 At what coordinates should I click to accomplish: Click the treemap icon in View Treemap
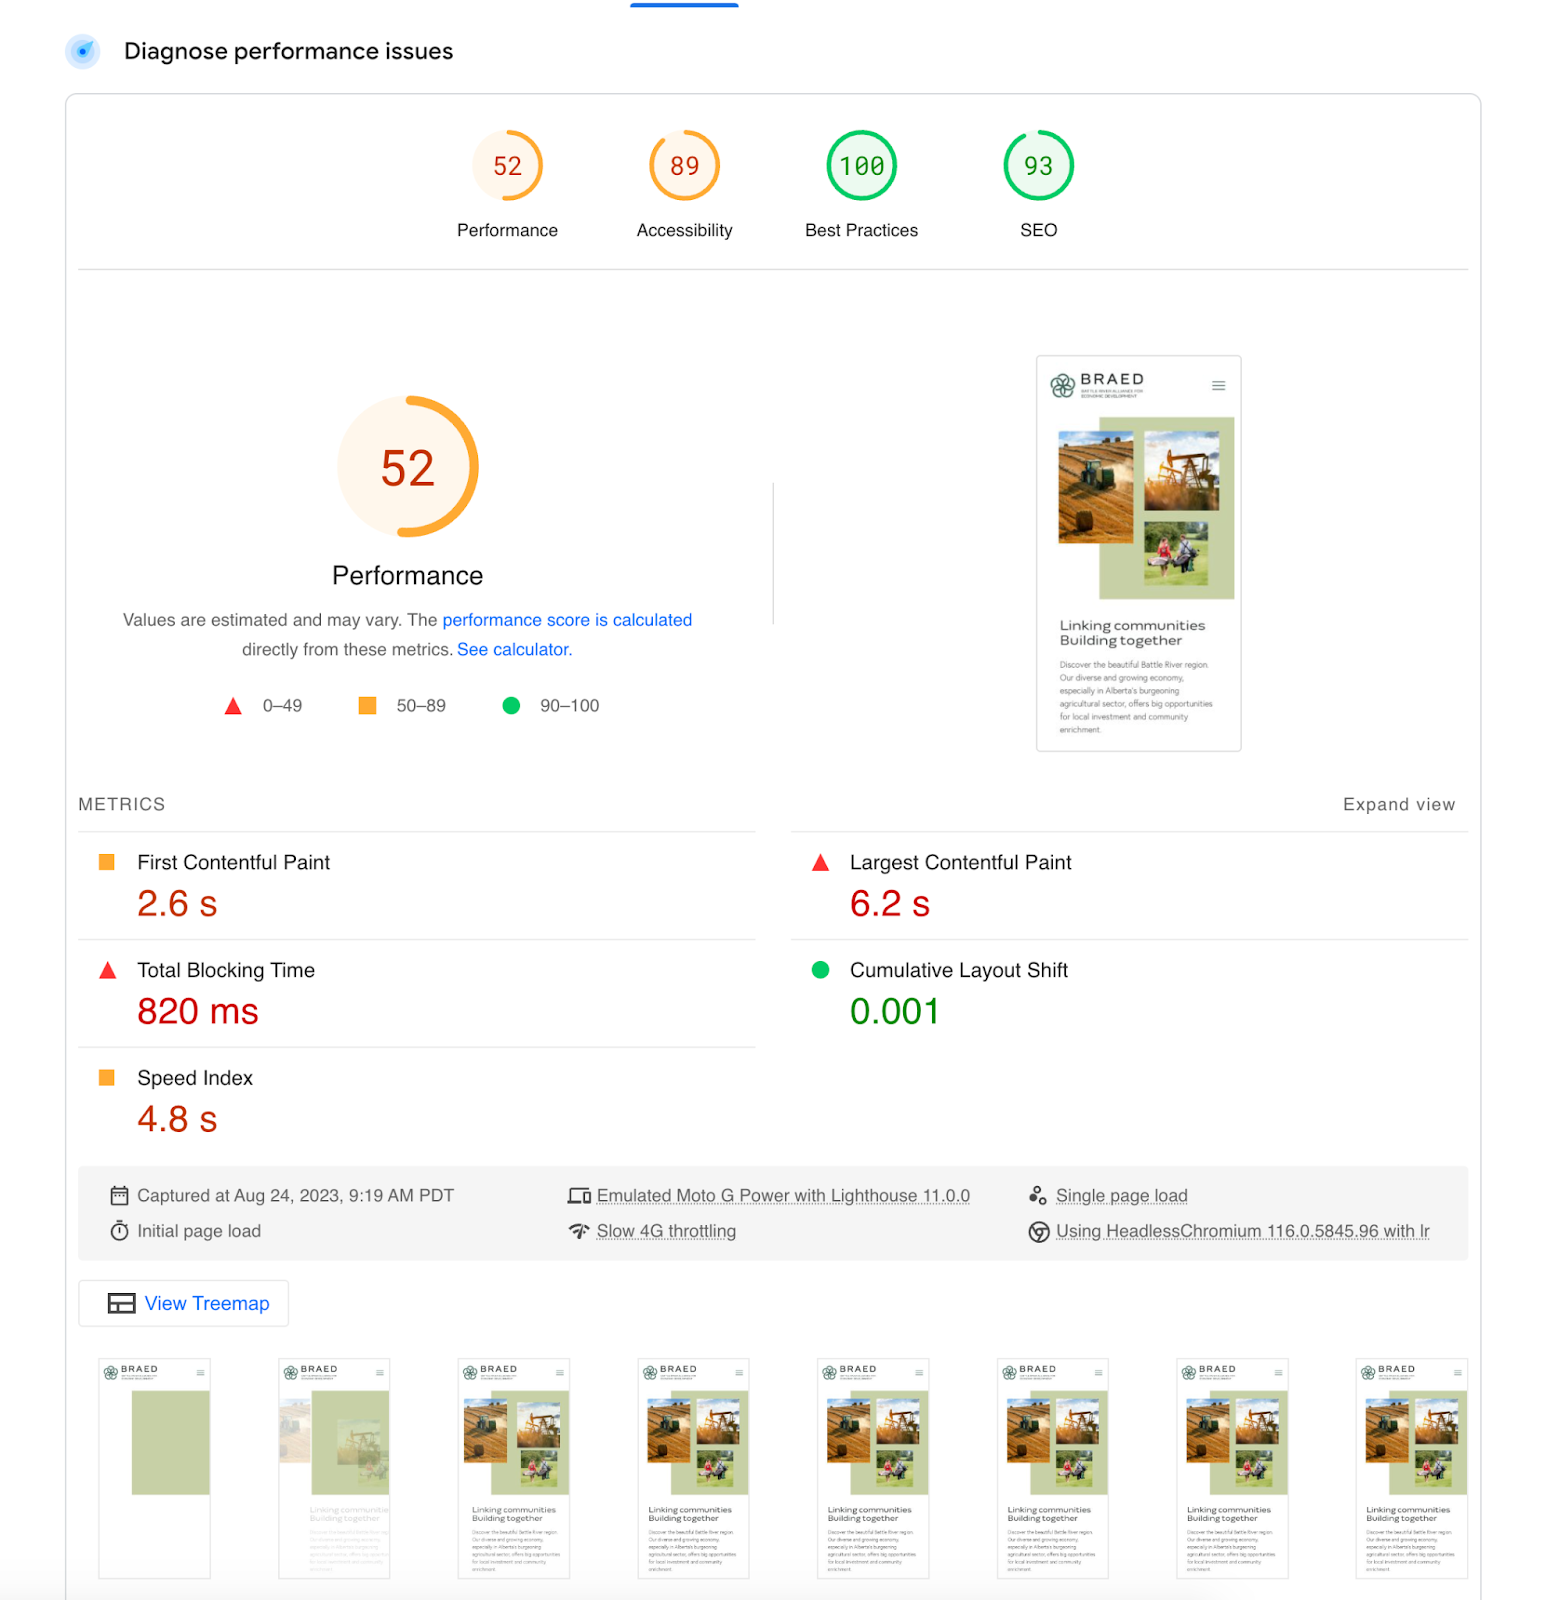coord(122,1304)
